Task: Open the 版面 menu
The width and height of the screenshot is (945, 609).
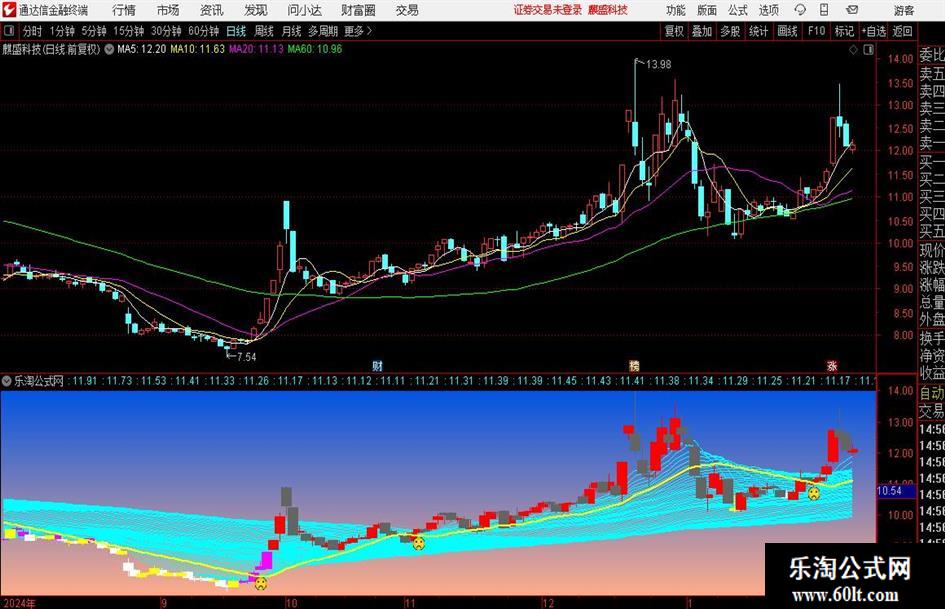Action: 707,10
